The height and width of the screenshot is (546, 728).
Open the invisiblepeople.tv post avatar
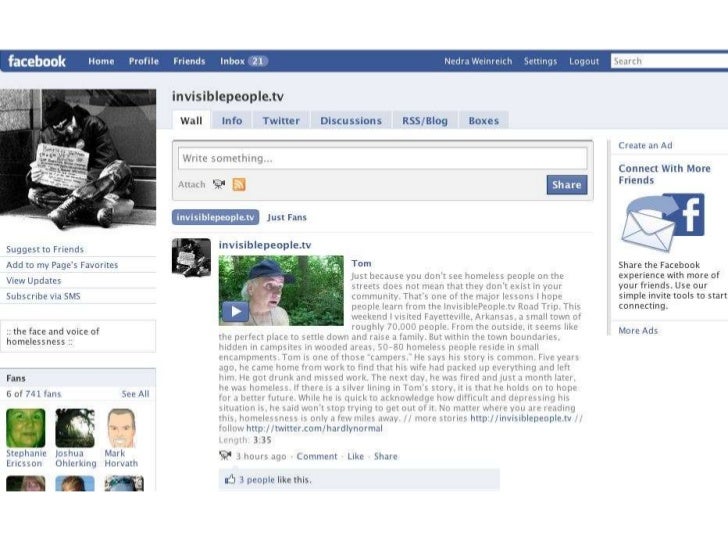coord(191,257)
